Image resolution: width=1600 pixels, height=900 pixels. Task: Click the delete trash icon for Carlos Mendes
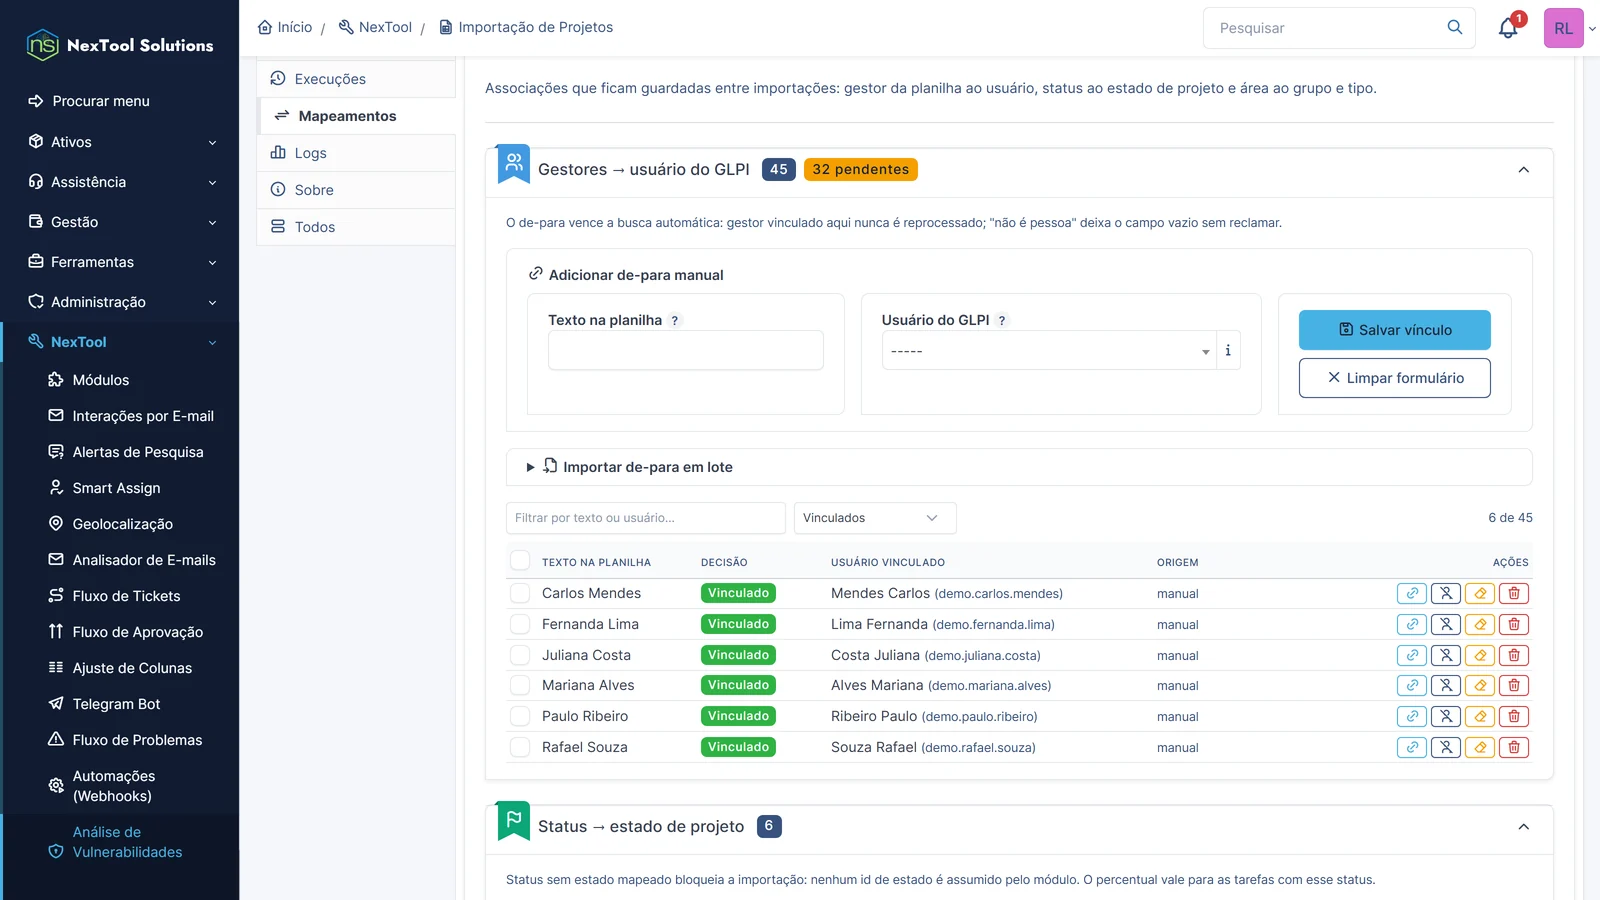tap(1514, 593)
